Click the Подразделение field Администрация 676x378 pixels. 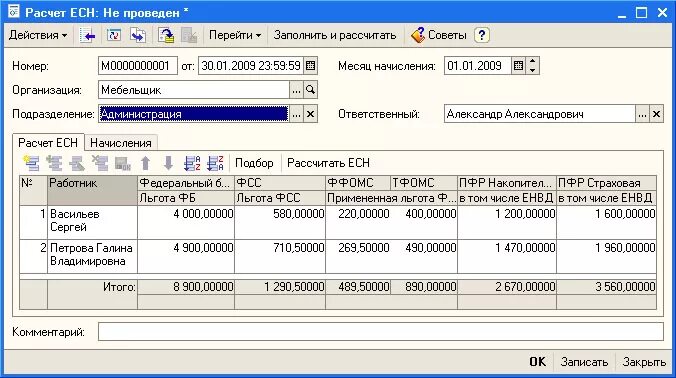194,114
